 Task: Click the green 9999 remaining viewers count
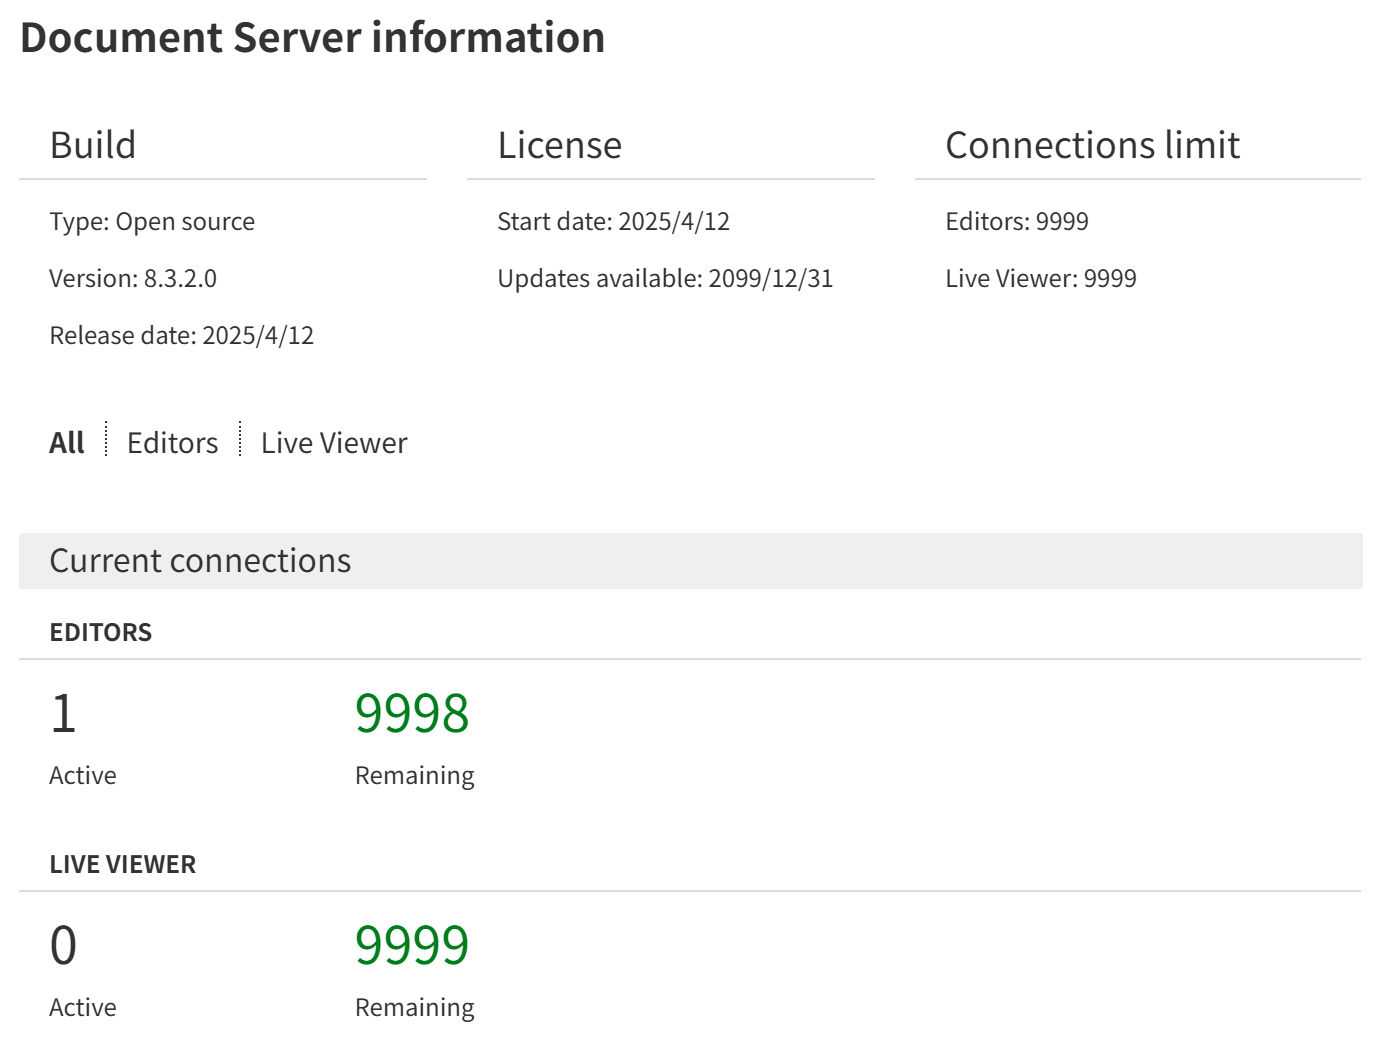tap(412, 945)
